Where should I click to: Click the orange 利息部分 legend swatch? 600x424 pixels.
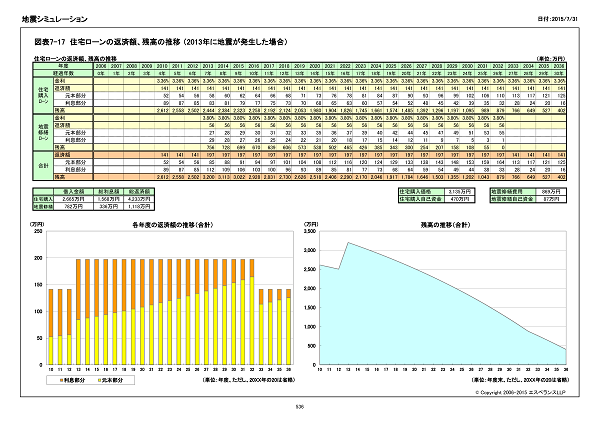pos(62,382)
